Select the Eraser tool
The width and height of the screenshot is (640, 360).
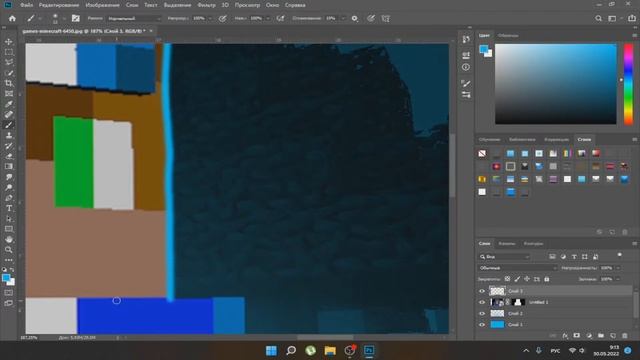pos(9,156)
